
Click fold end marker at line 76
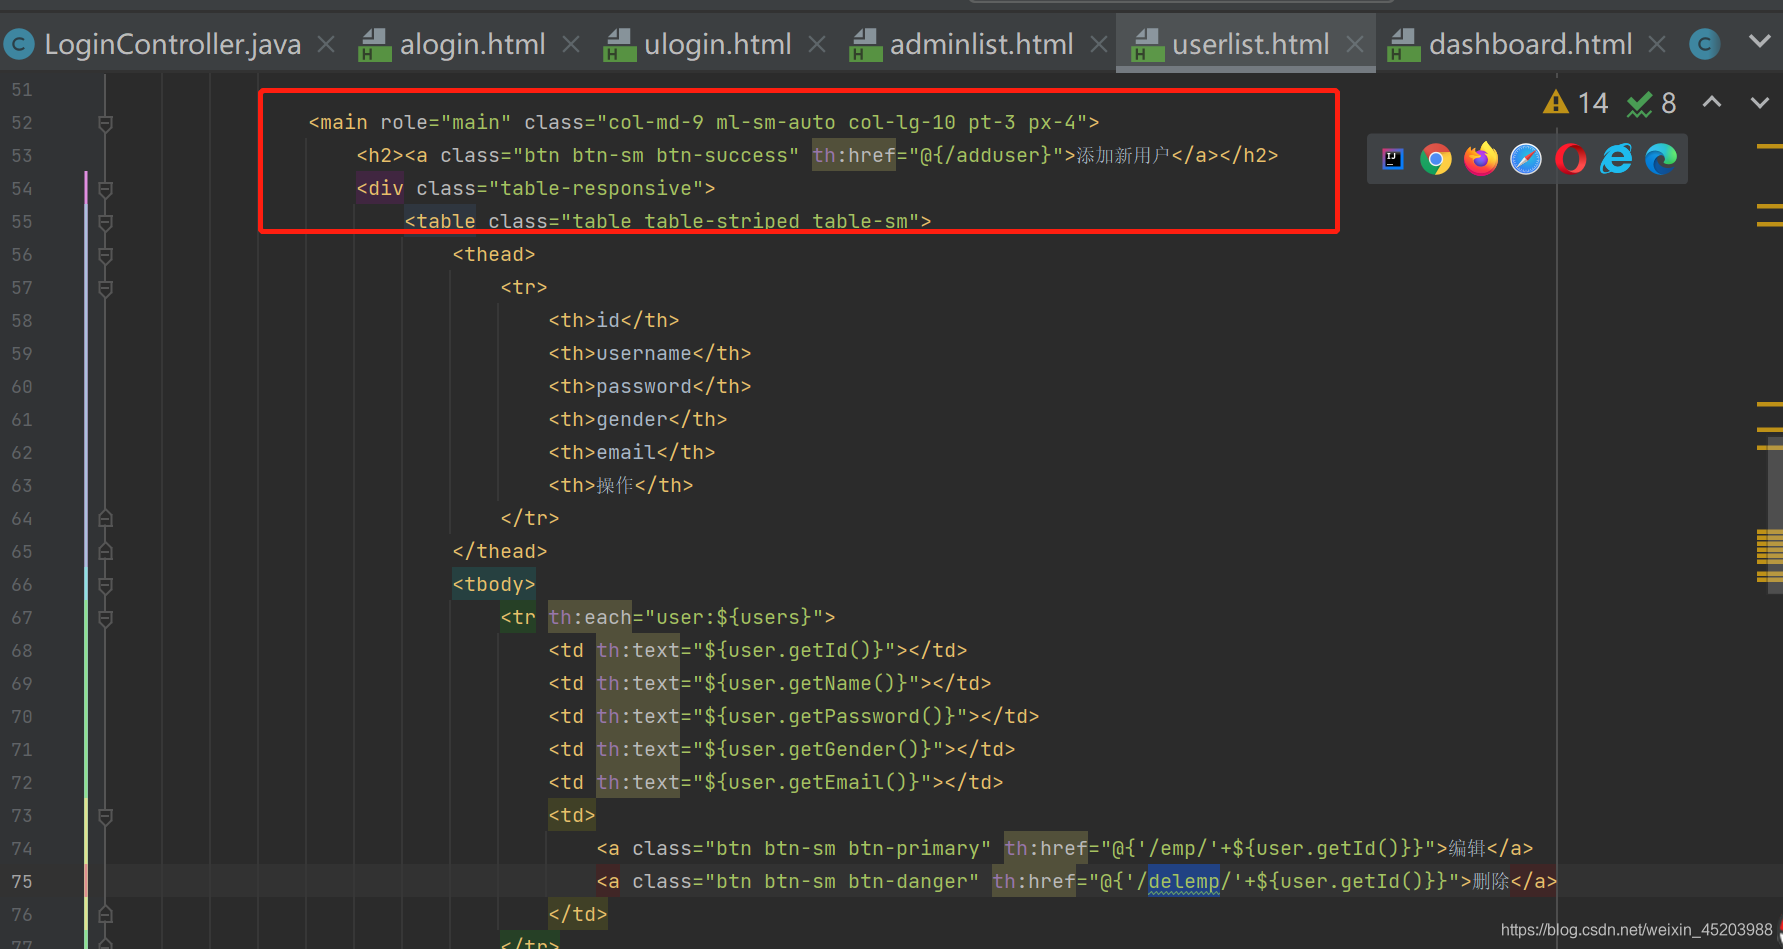(x=105, y=914)
